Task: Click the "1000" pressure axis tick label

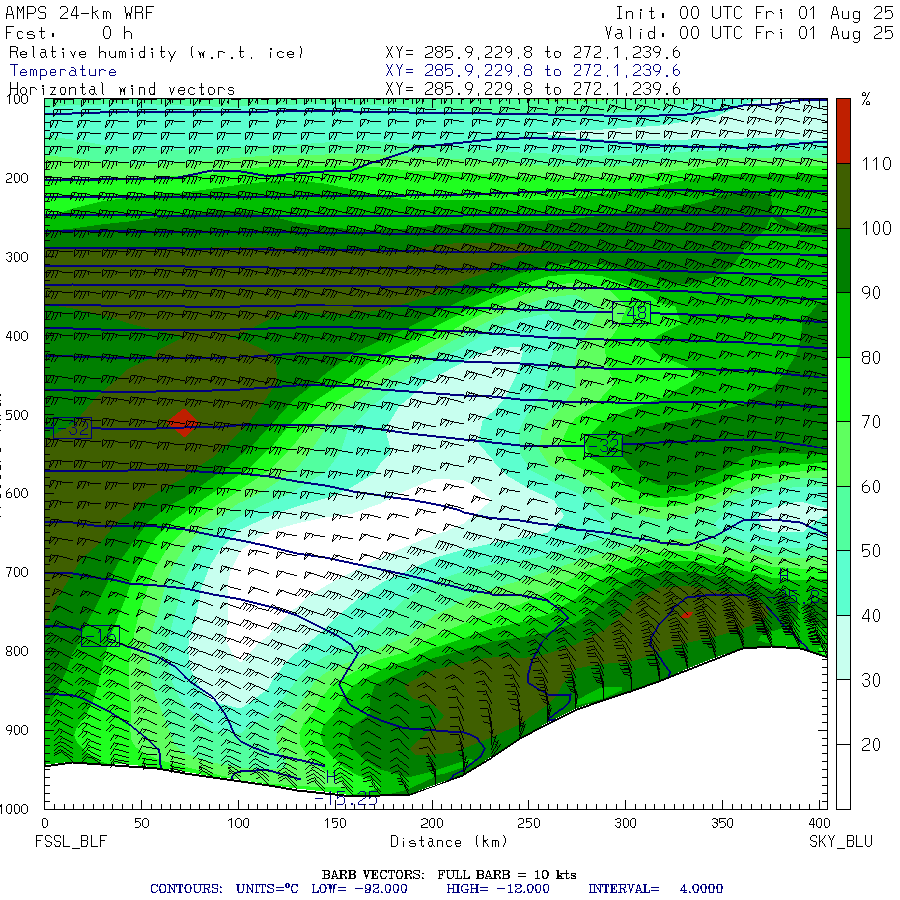Action: click(14, 809)
